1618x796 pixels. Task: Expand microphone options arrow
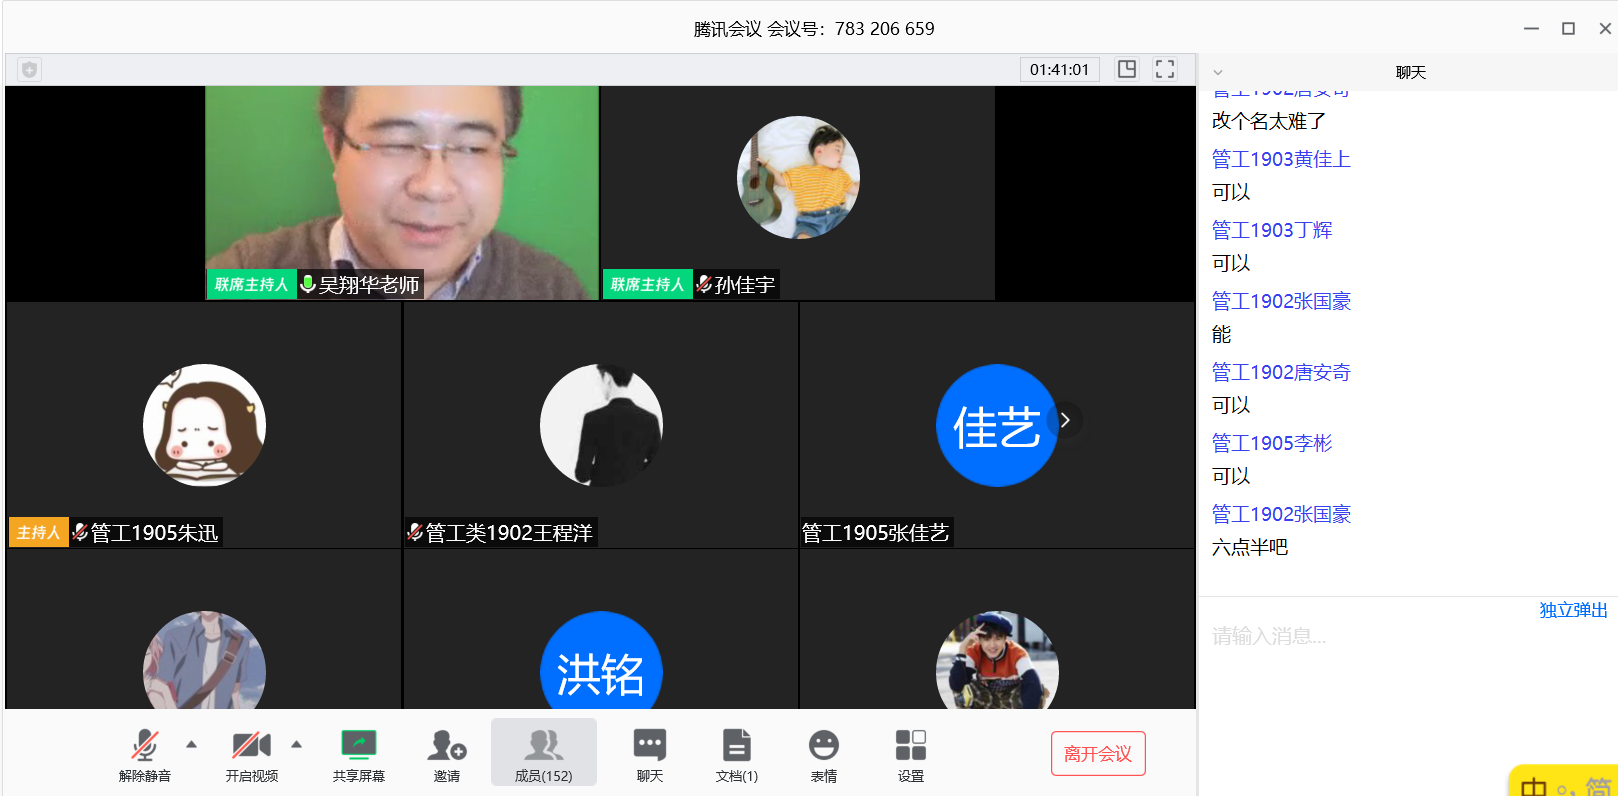tap(192, 744)
